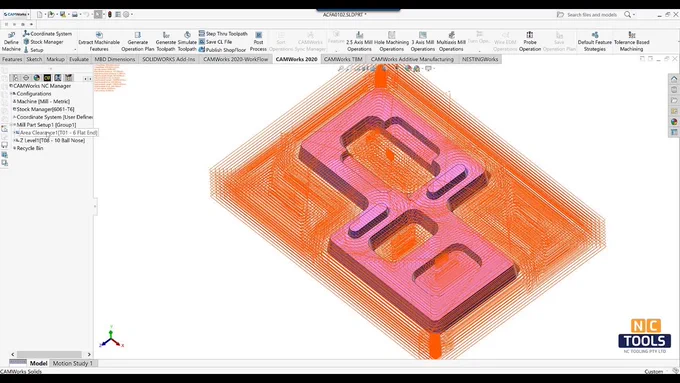Viewport: 680px width, 383px height.
Task: Click the tree panel horizontal scrollbar
Action: coord(49,354)
